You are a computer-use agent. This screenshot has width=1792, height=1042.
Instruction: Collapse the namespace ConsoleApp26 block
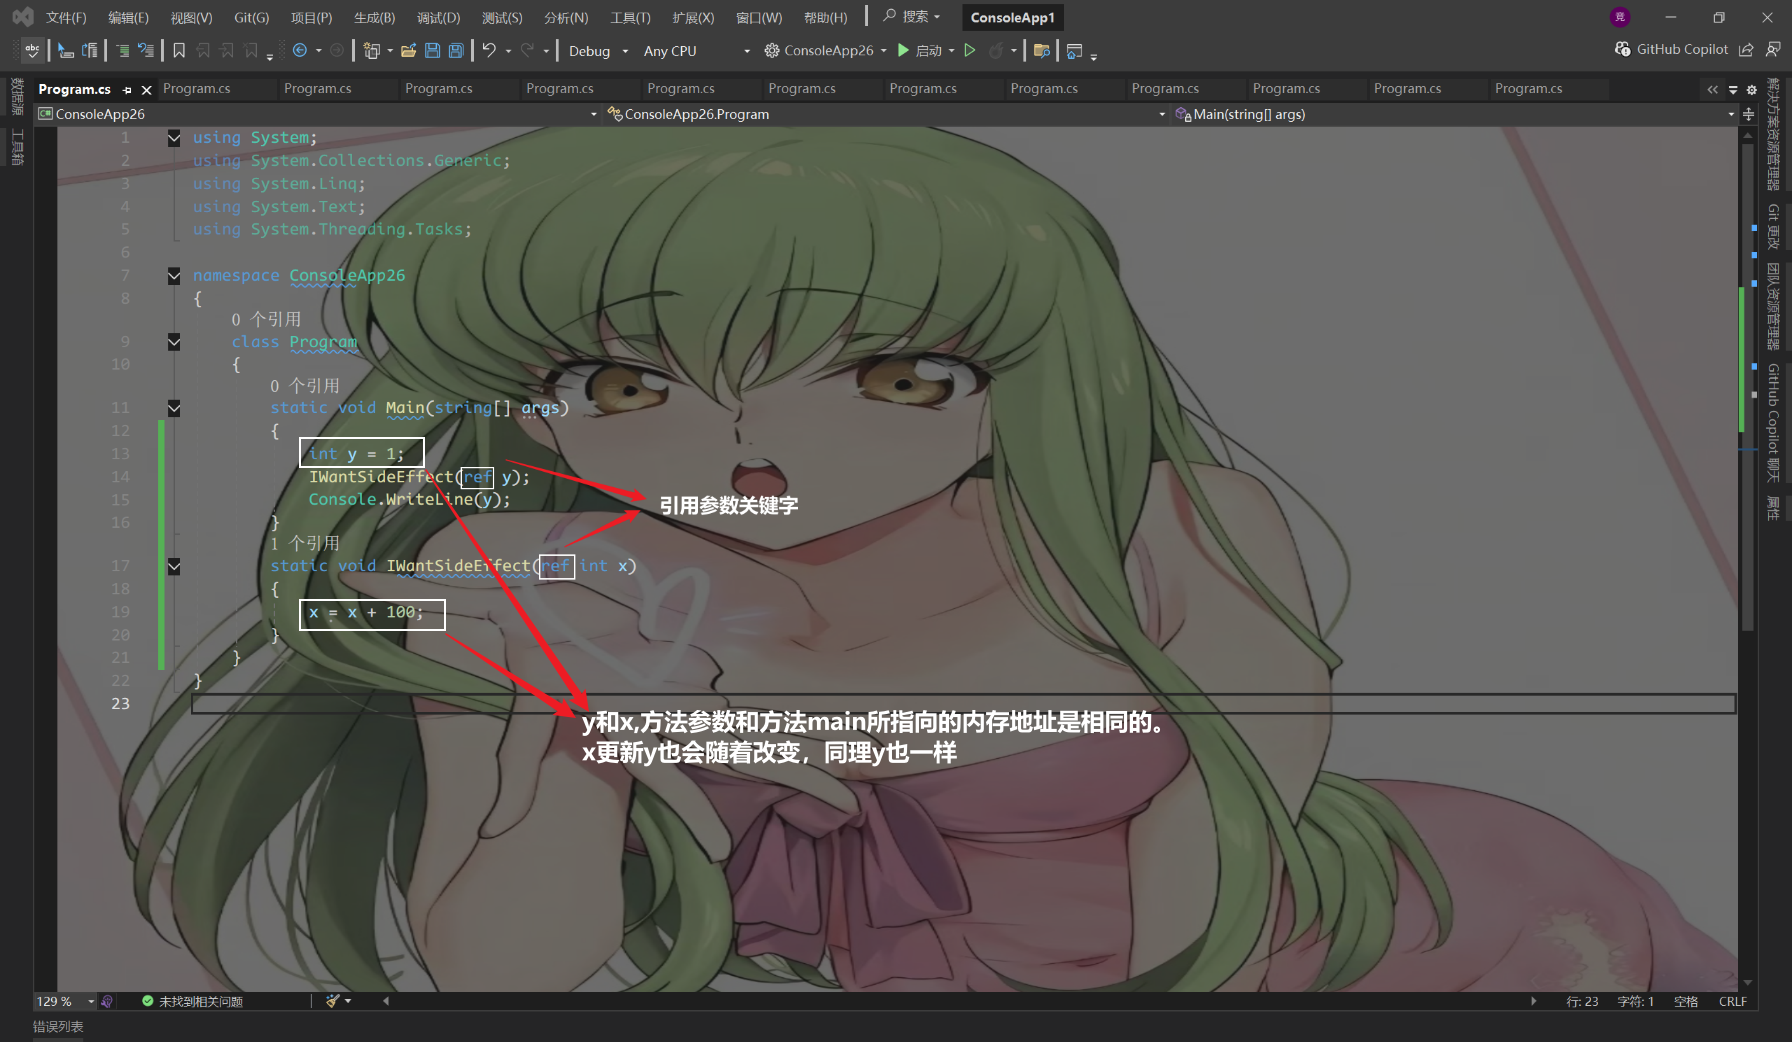(x=174, y=276)
